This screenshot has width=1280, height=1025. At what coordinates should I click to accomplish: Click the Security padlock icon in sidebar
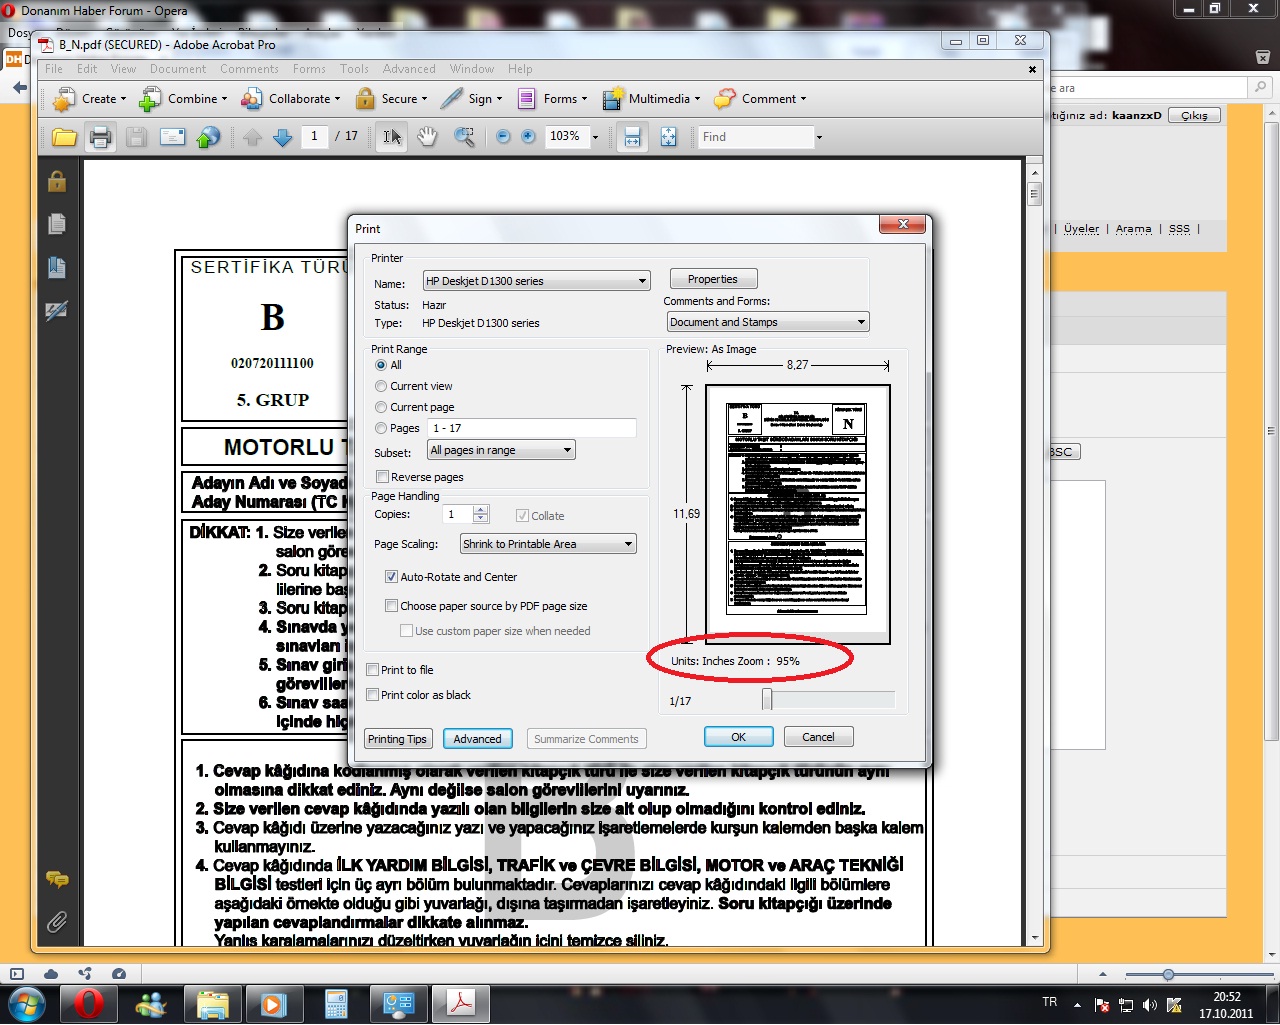[x=57, y=181]
